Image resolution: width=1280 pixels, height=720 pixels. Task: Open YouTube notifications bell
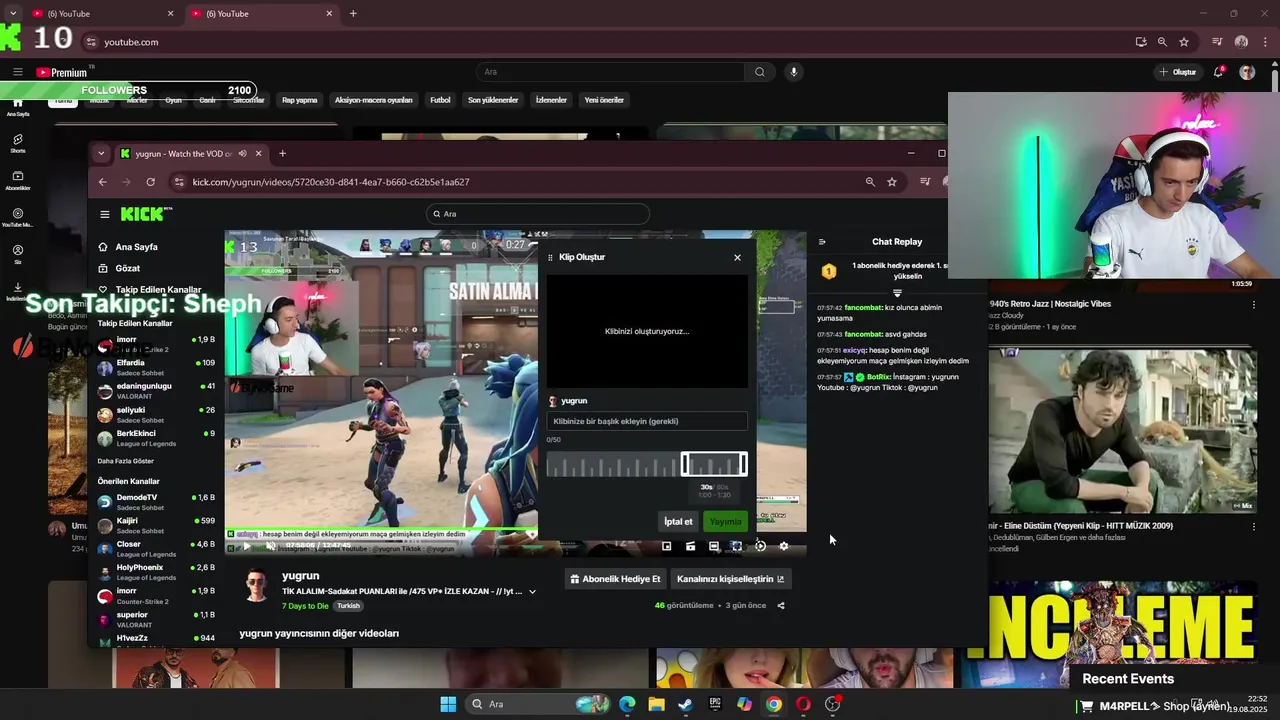[x=1218, y=72]
